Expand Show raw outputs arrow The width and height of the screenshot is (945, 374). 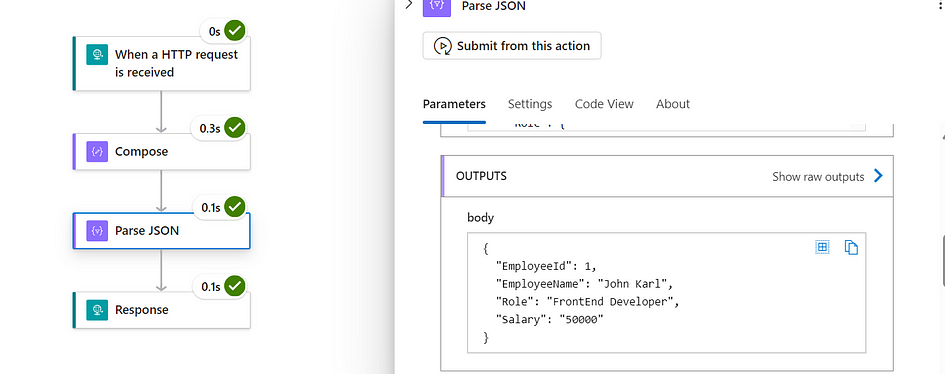coord(878,176)
